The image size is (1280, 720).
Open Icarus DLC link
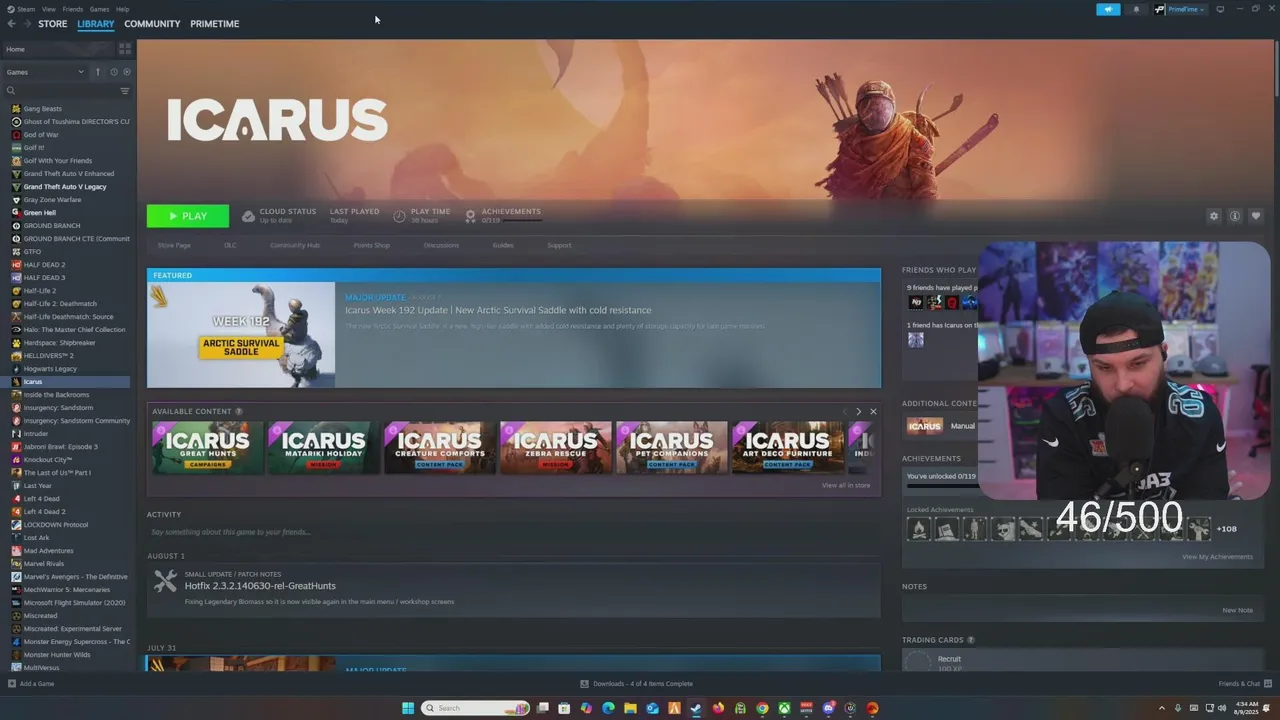click(230, 245)
